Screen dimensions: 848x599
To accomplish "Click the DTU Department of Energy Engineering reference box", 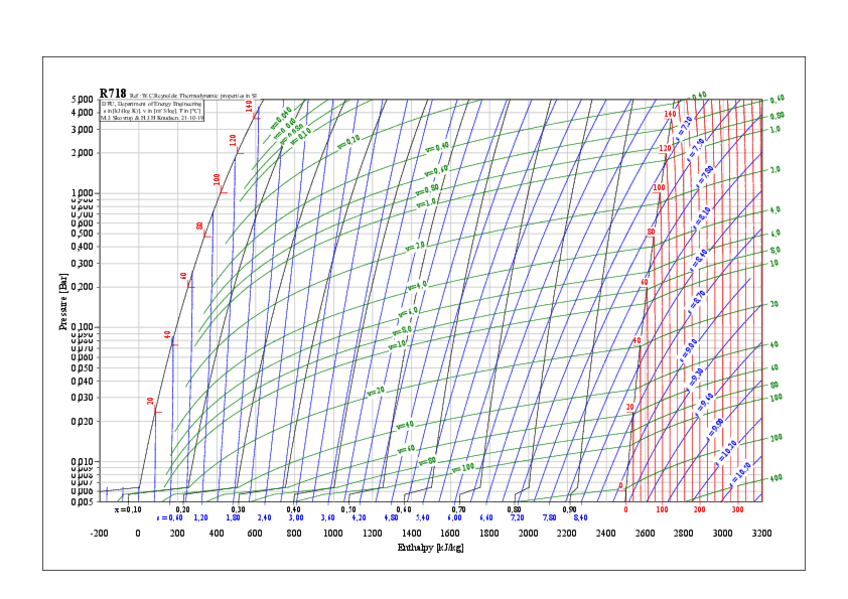I will pyautogui.click(x=152, y=110).
